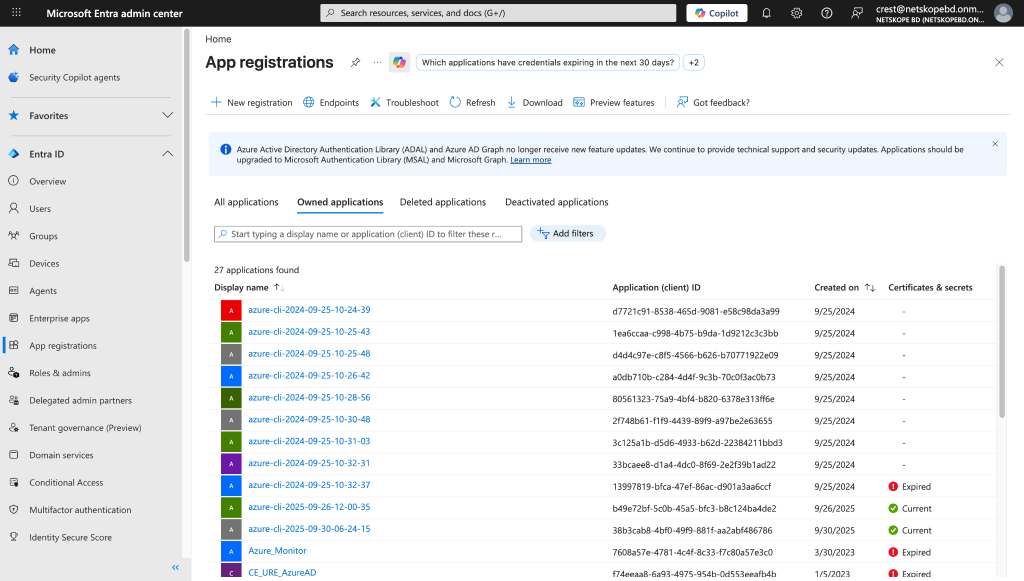Open azure-cli-2025-09-26-12-00-35 app
Screen dimensions: 1024x581
[309, 507]
